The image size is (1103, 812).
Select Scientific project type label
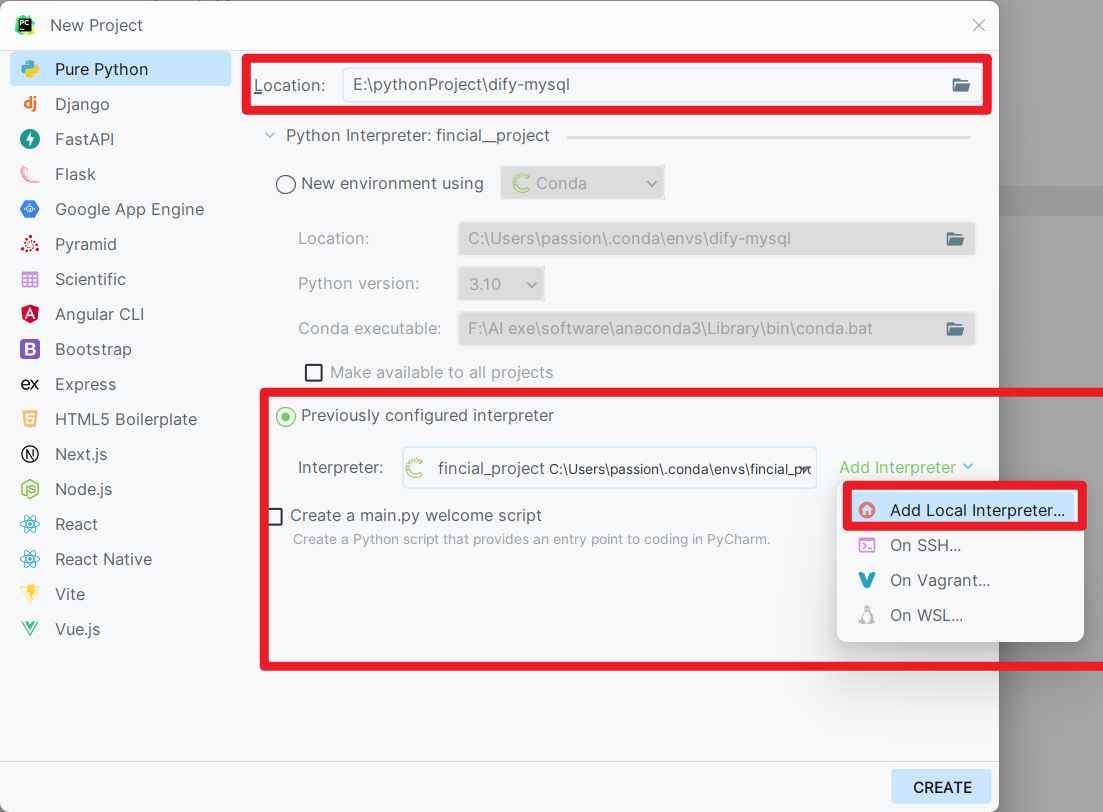[x=90, y=279]
